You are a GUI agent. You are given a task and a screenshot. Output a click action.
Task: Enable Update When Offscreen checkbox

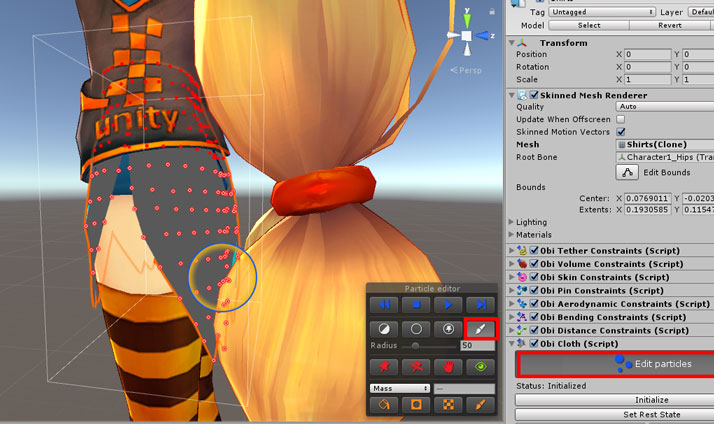coord(620,119)
